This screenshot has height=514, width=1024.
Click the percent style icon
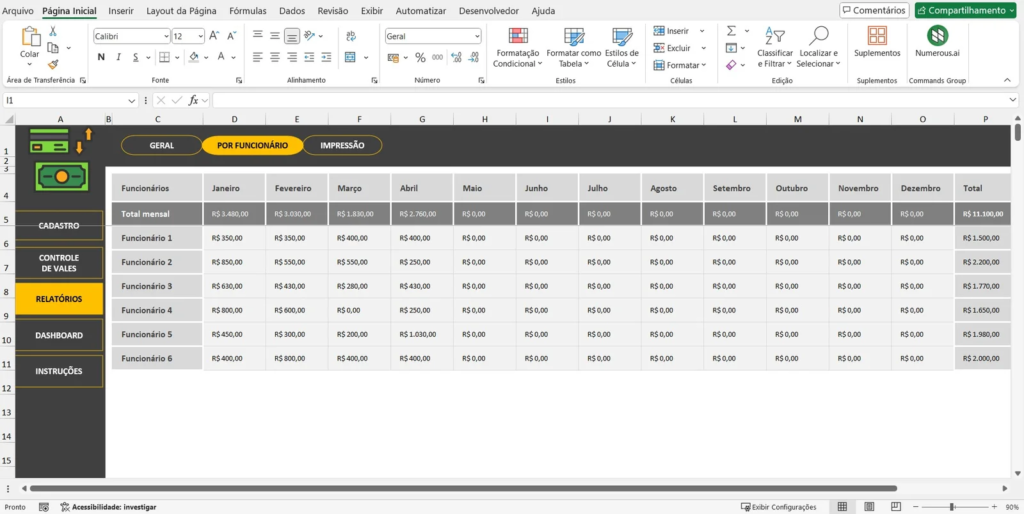[420, 57]
